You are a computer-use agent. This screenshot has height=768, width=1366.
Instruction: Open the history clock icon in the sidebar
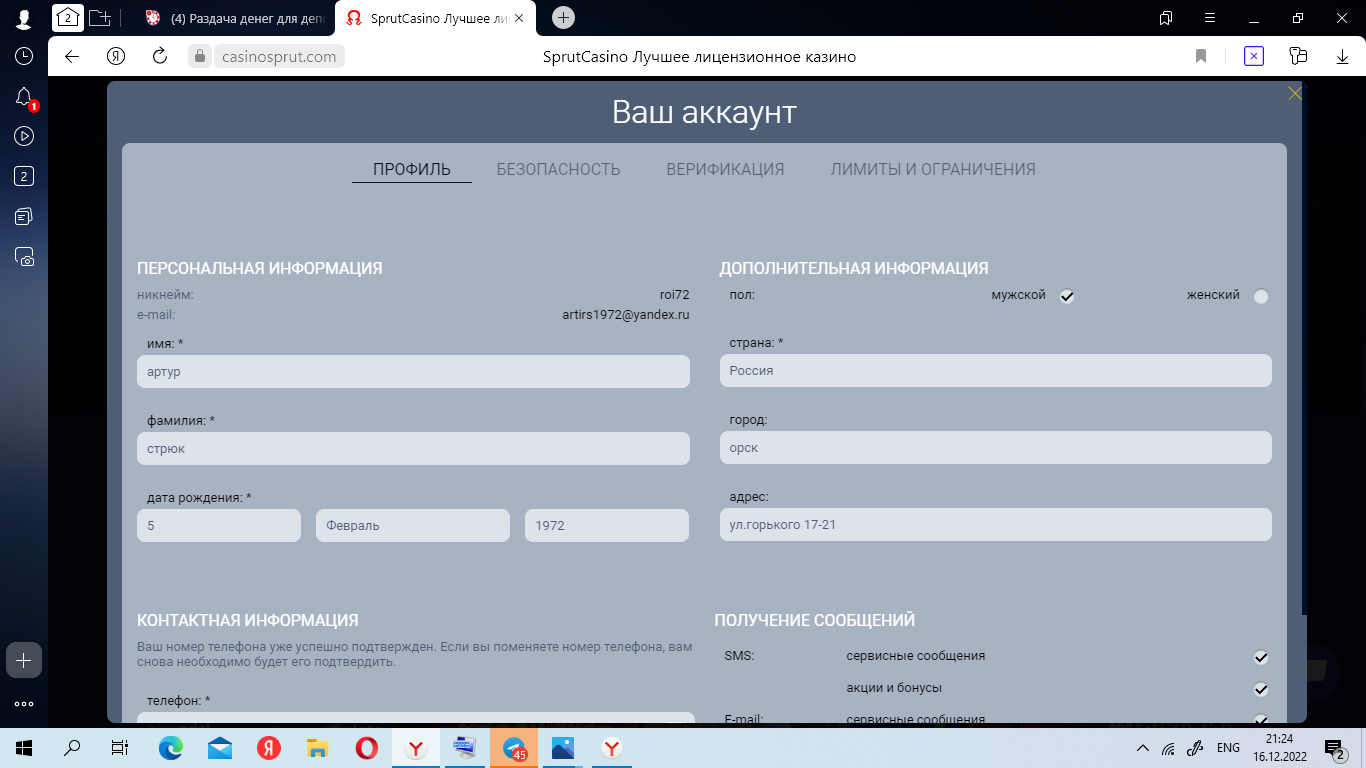coord(24,57)
